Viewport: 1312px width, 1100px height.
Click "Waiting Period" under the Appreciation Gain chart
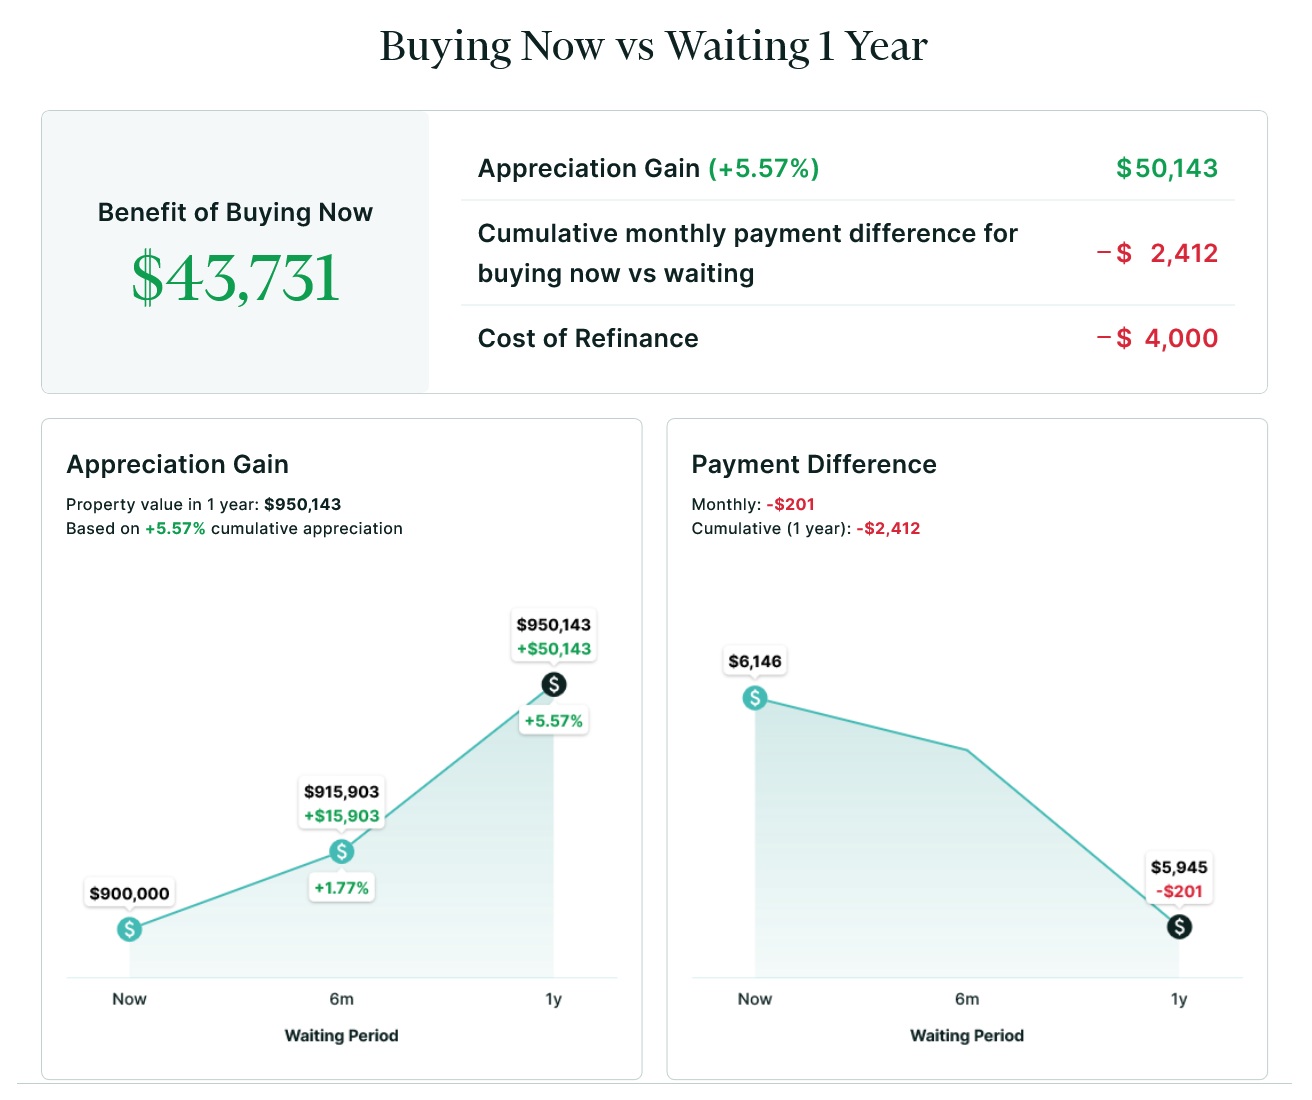pyautogui.click(x=342, y=1035)
